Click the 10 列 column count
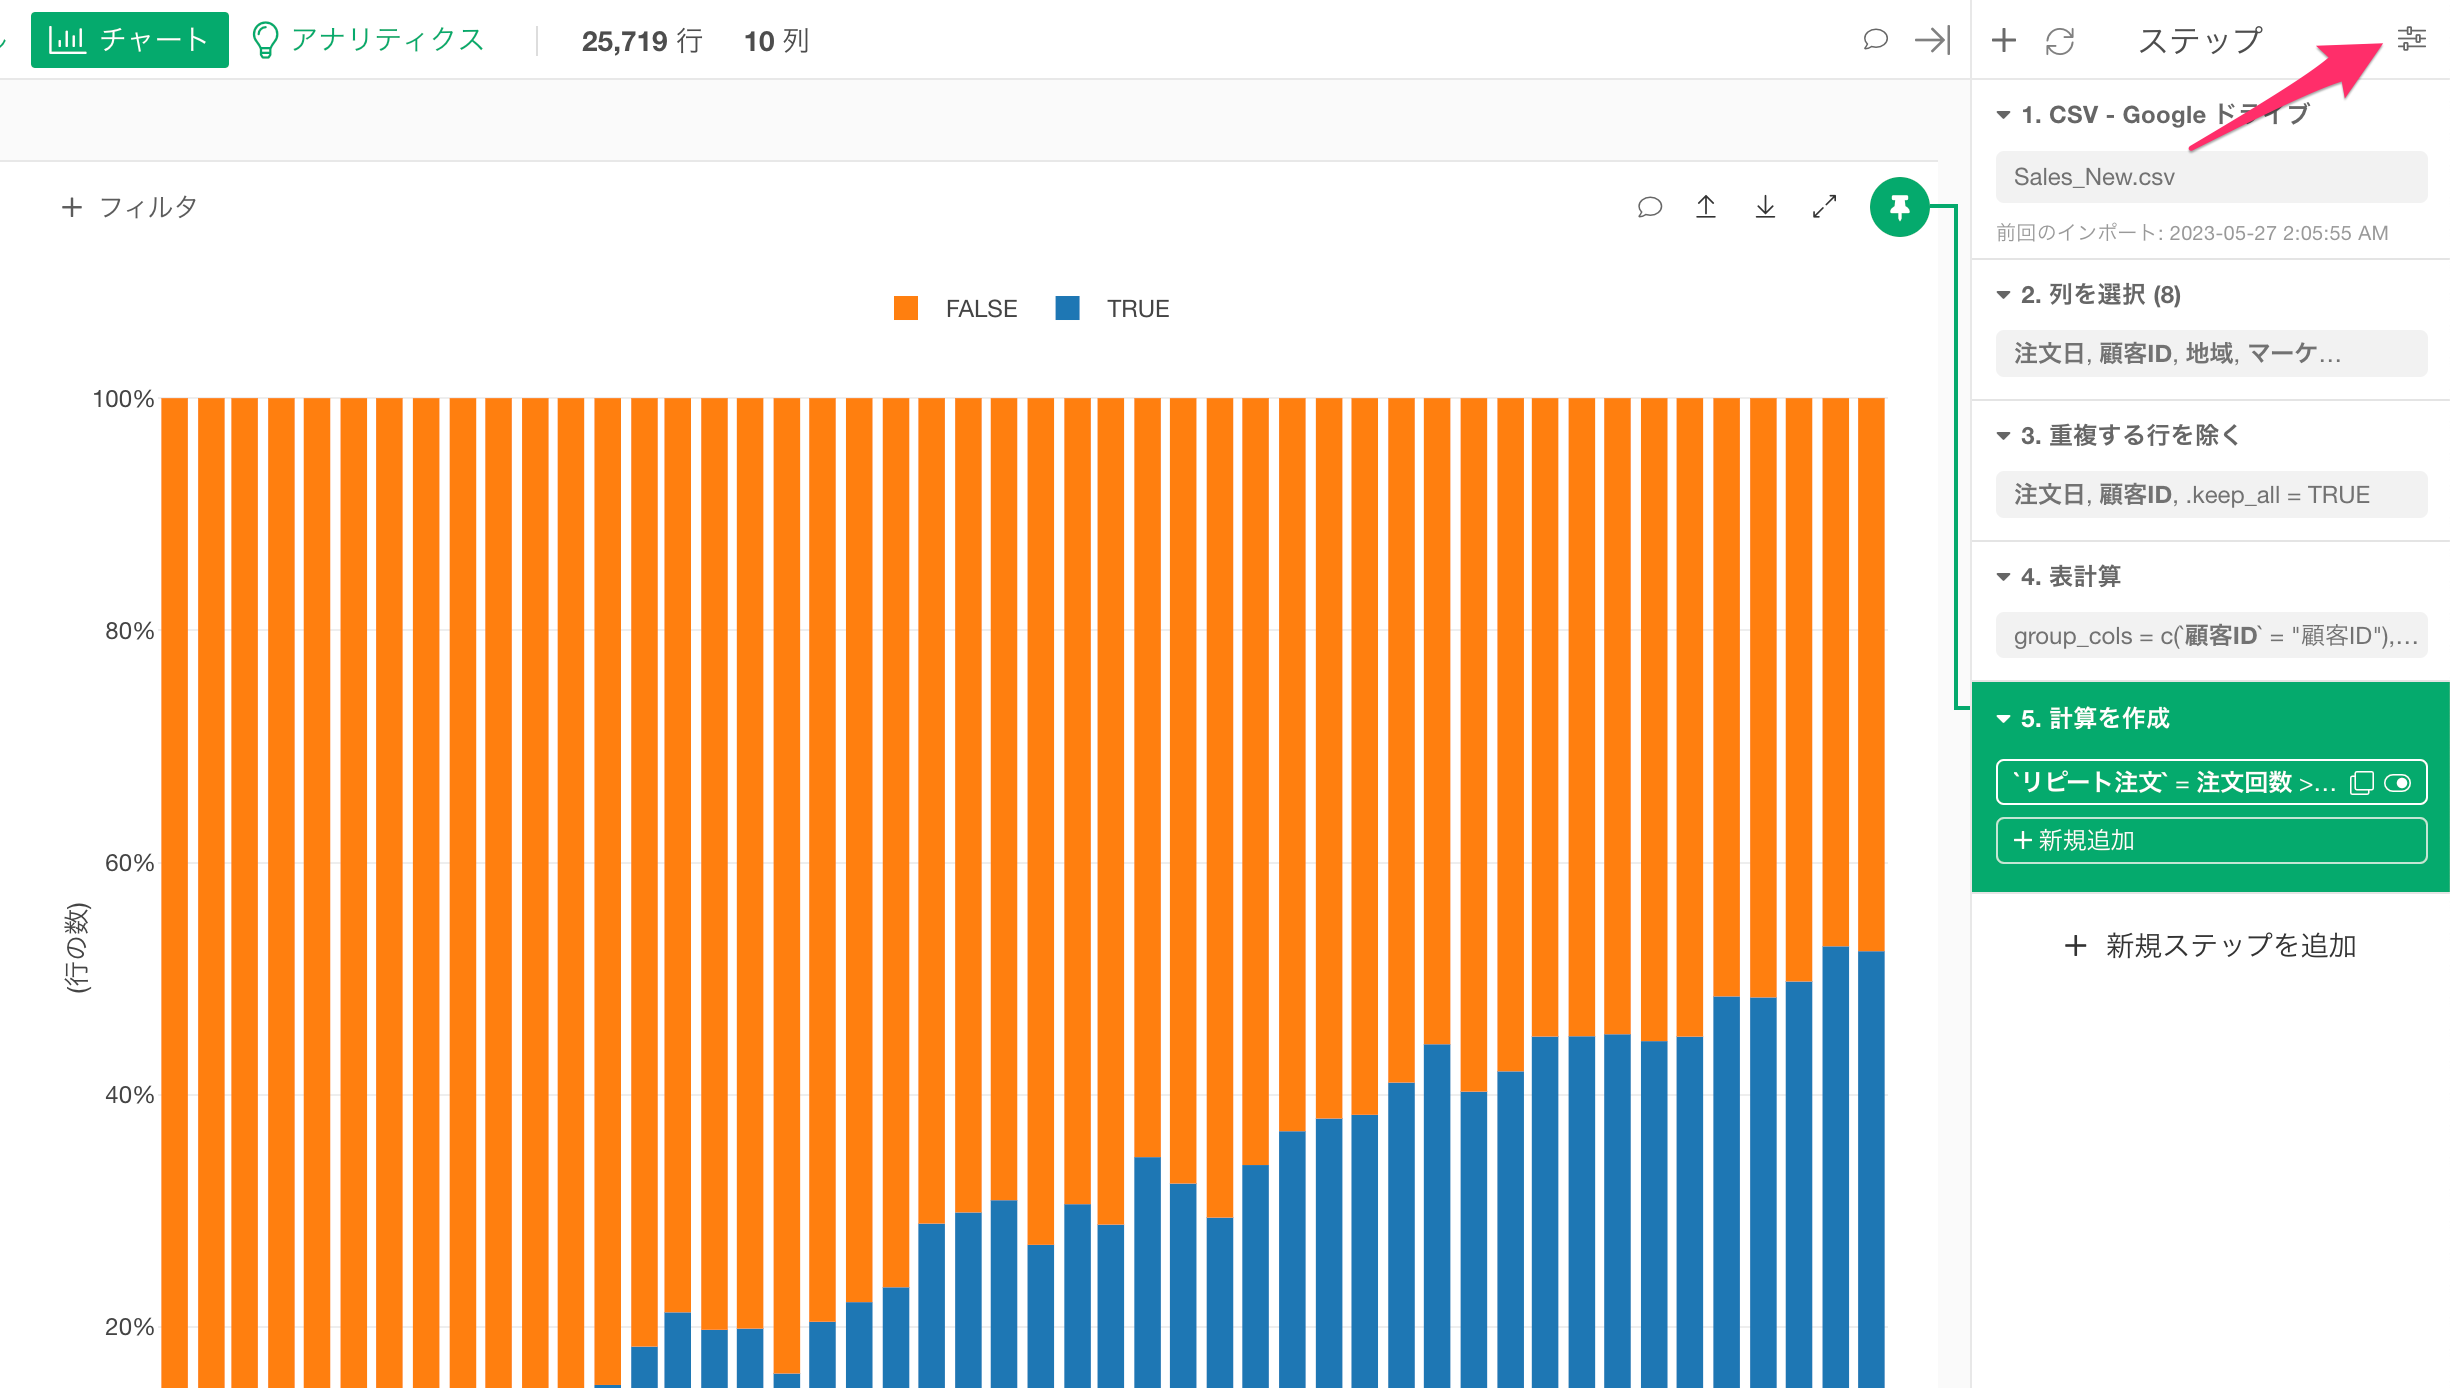2450x1388 pixels. pos(776,41)
